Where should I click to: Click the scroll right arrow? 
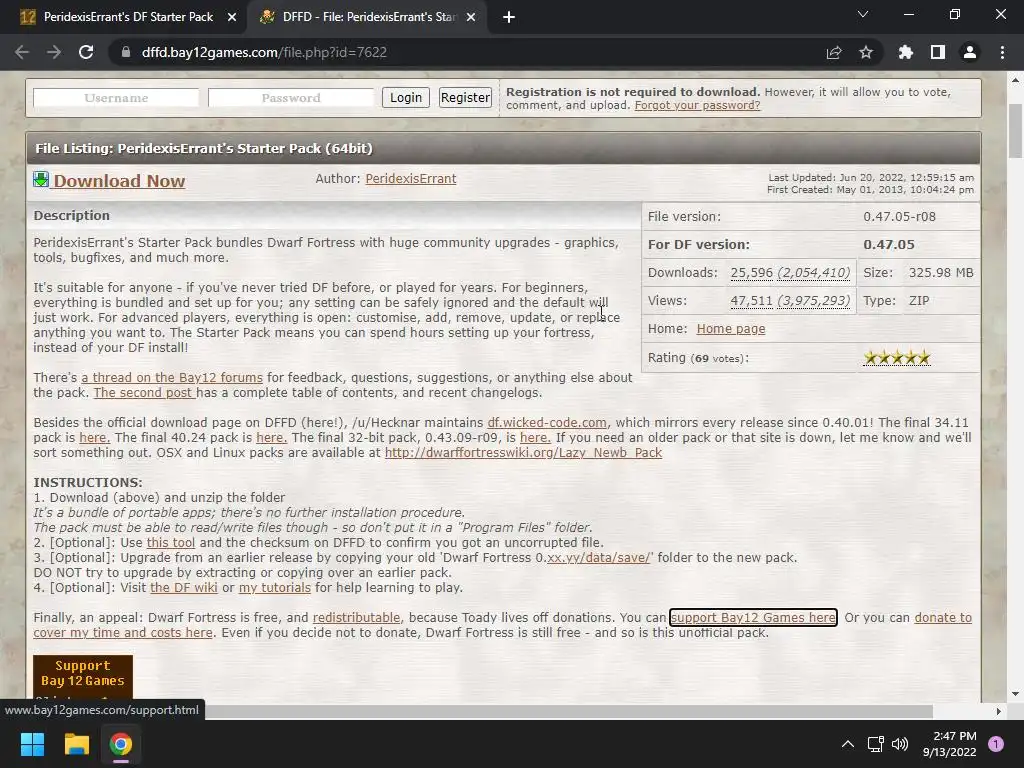[x=999, y=711]
